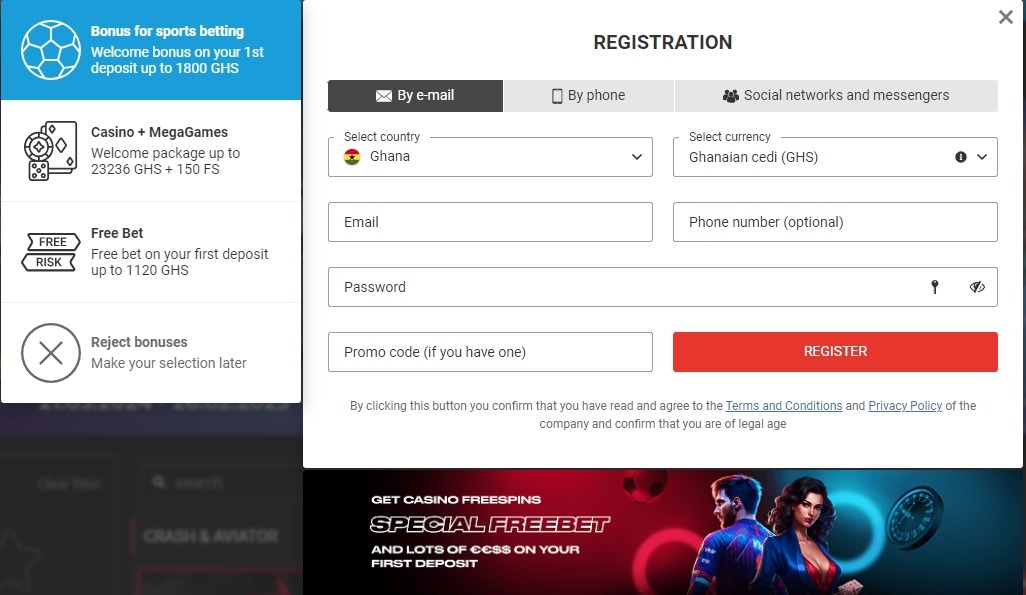Screen dimensions: 1026x595
Task: Toggle password visibility eye icon
Action: [977, 287]
